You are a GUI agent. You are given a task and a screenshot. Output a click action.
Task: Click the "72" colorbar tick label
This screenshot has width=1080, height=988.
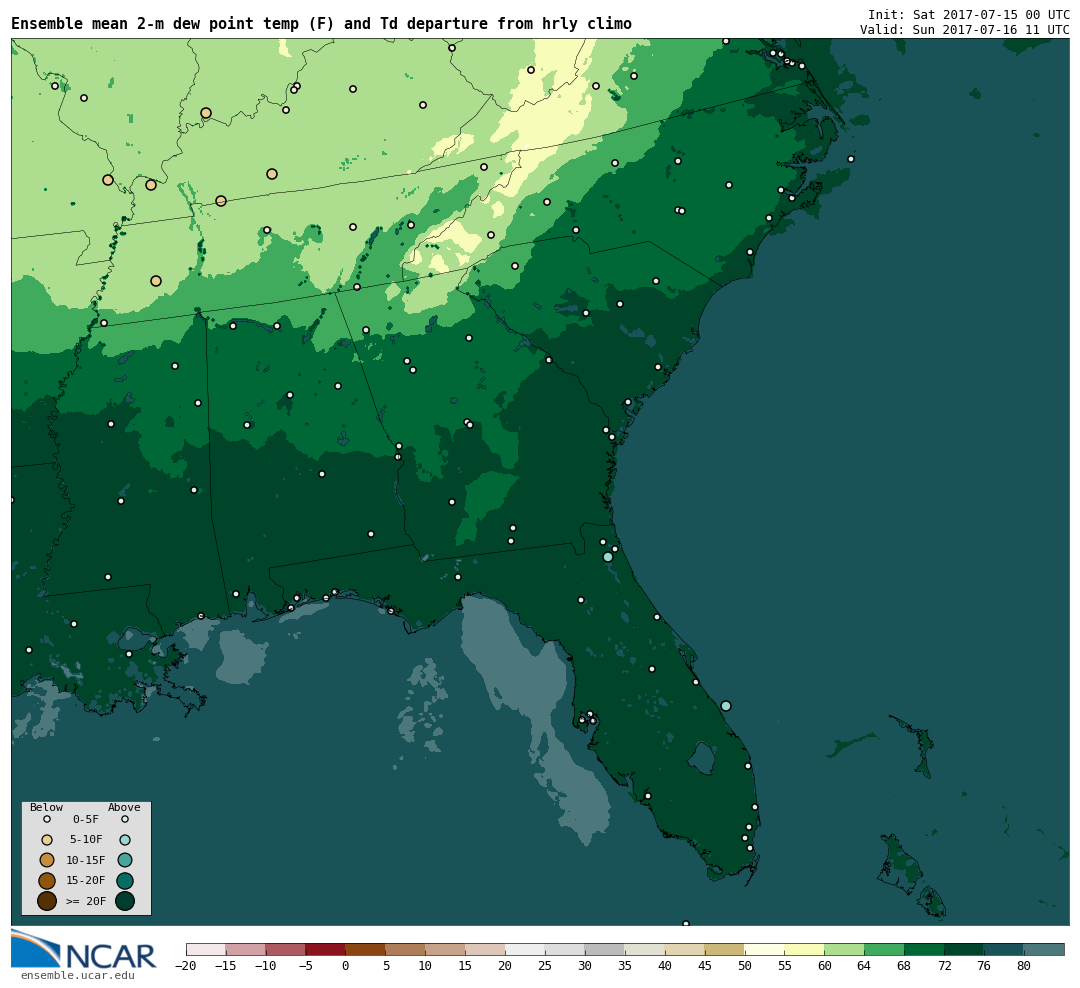pyautogui.click(x=944, y=966)
